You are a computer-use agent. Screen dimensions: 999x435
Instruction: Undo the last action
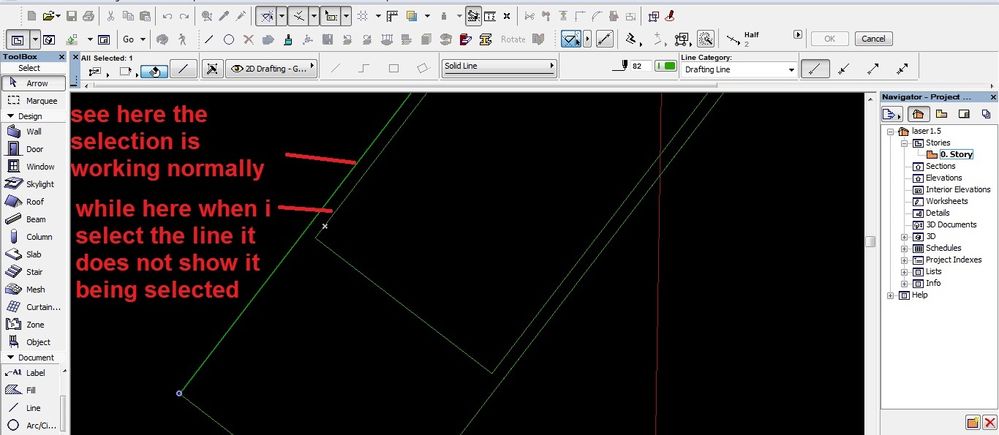point(168,15)
